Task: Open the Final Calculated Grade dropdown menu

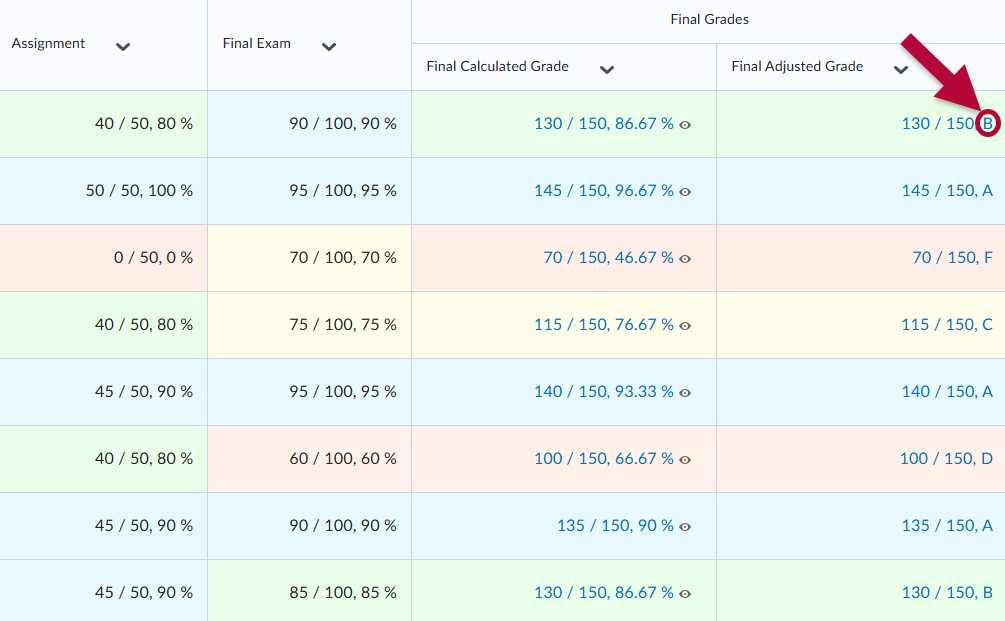Action: 607,69
